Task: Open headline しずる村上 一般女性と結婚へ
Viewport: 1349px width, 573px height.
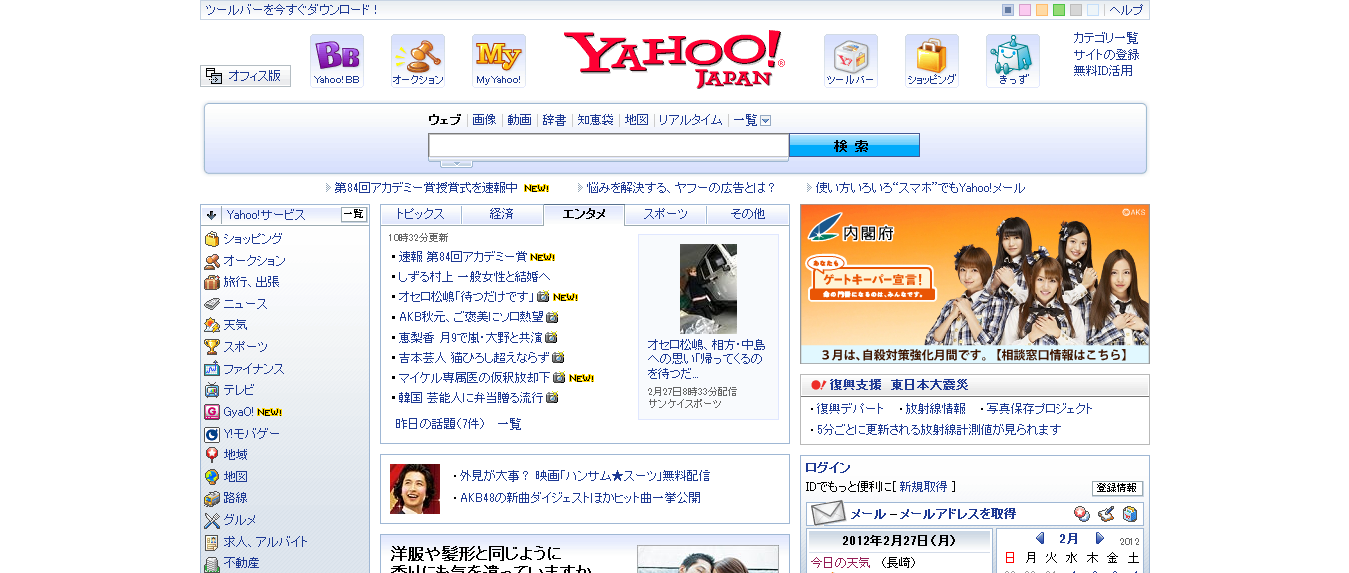Action: pyautogui.click(x=474, y=277)
